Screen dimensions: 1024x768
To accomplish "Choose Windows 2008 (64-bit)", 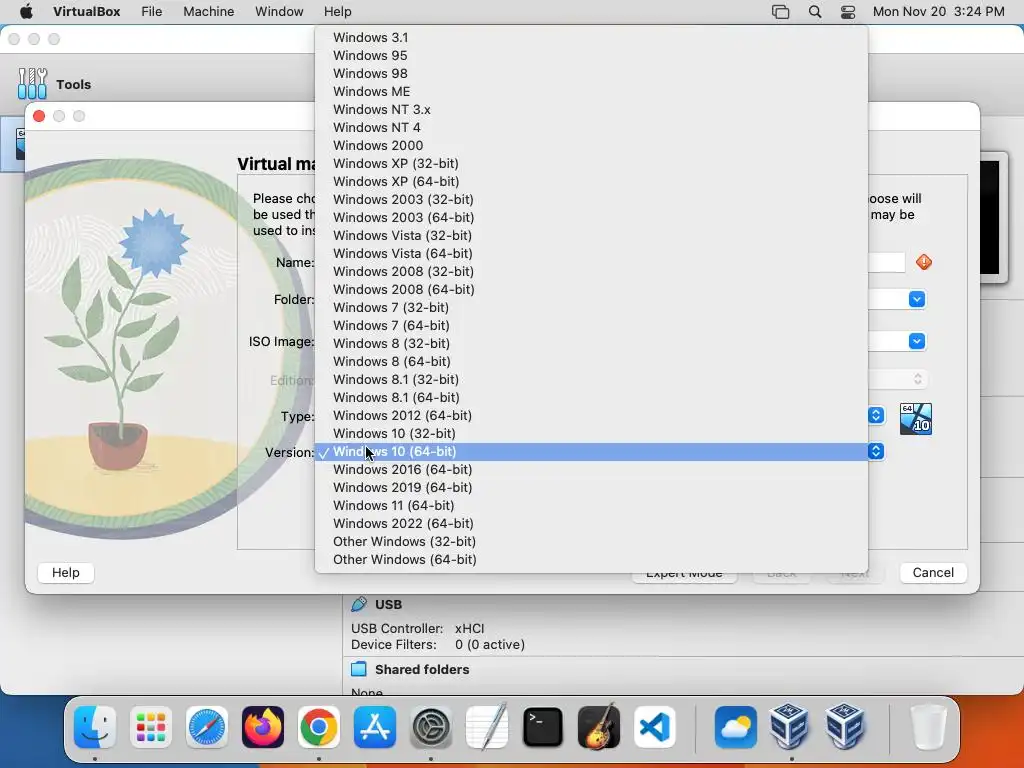I will [x=591, y=289].
